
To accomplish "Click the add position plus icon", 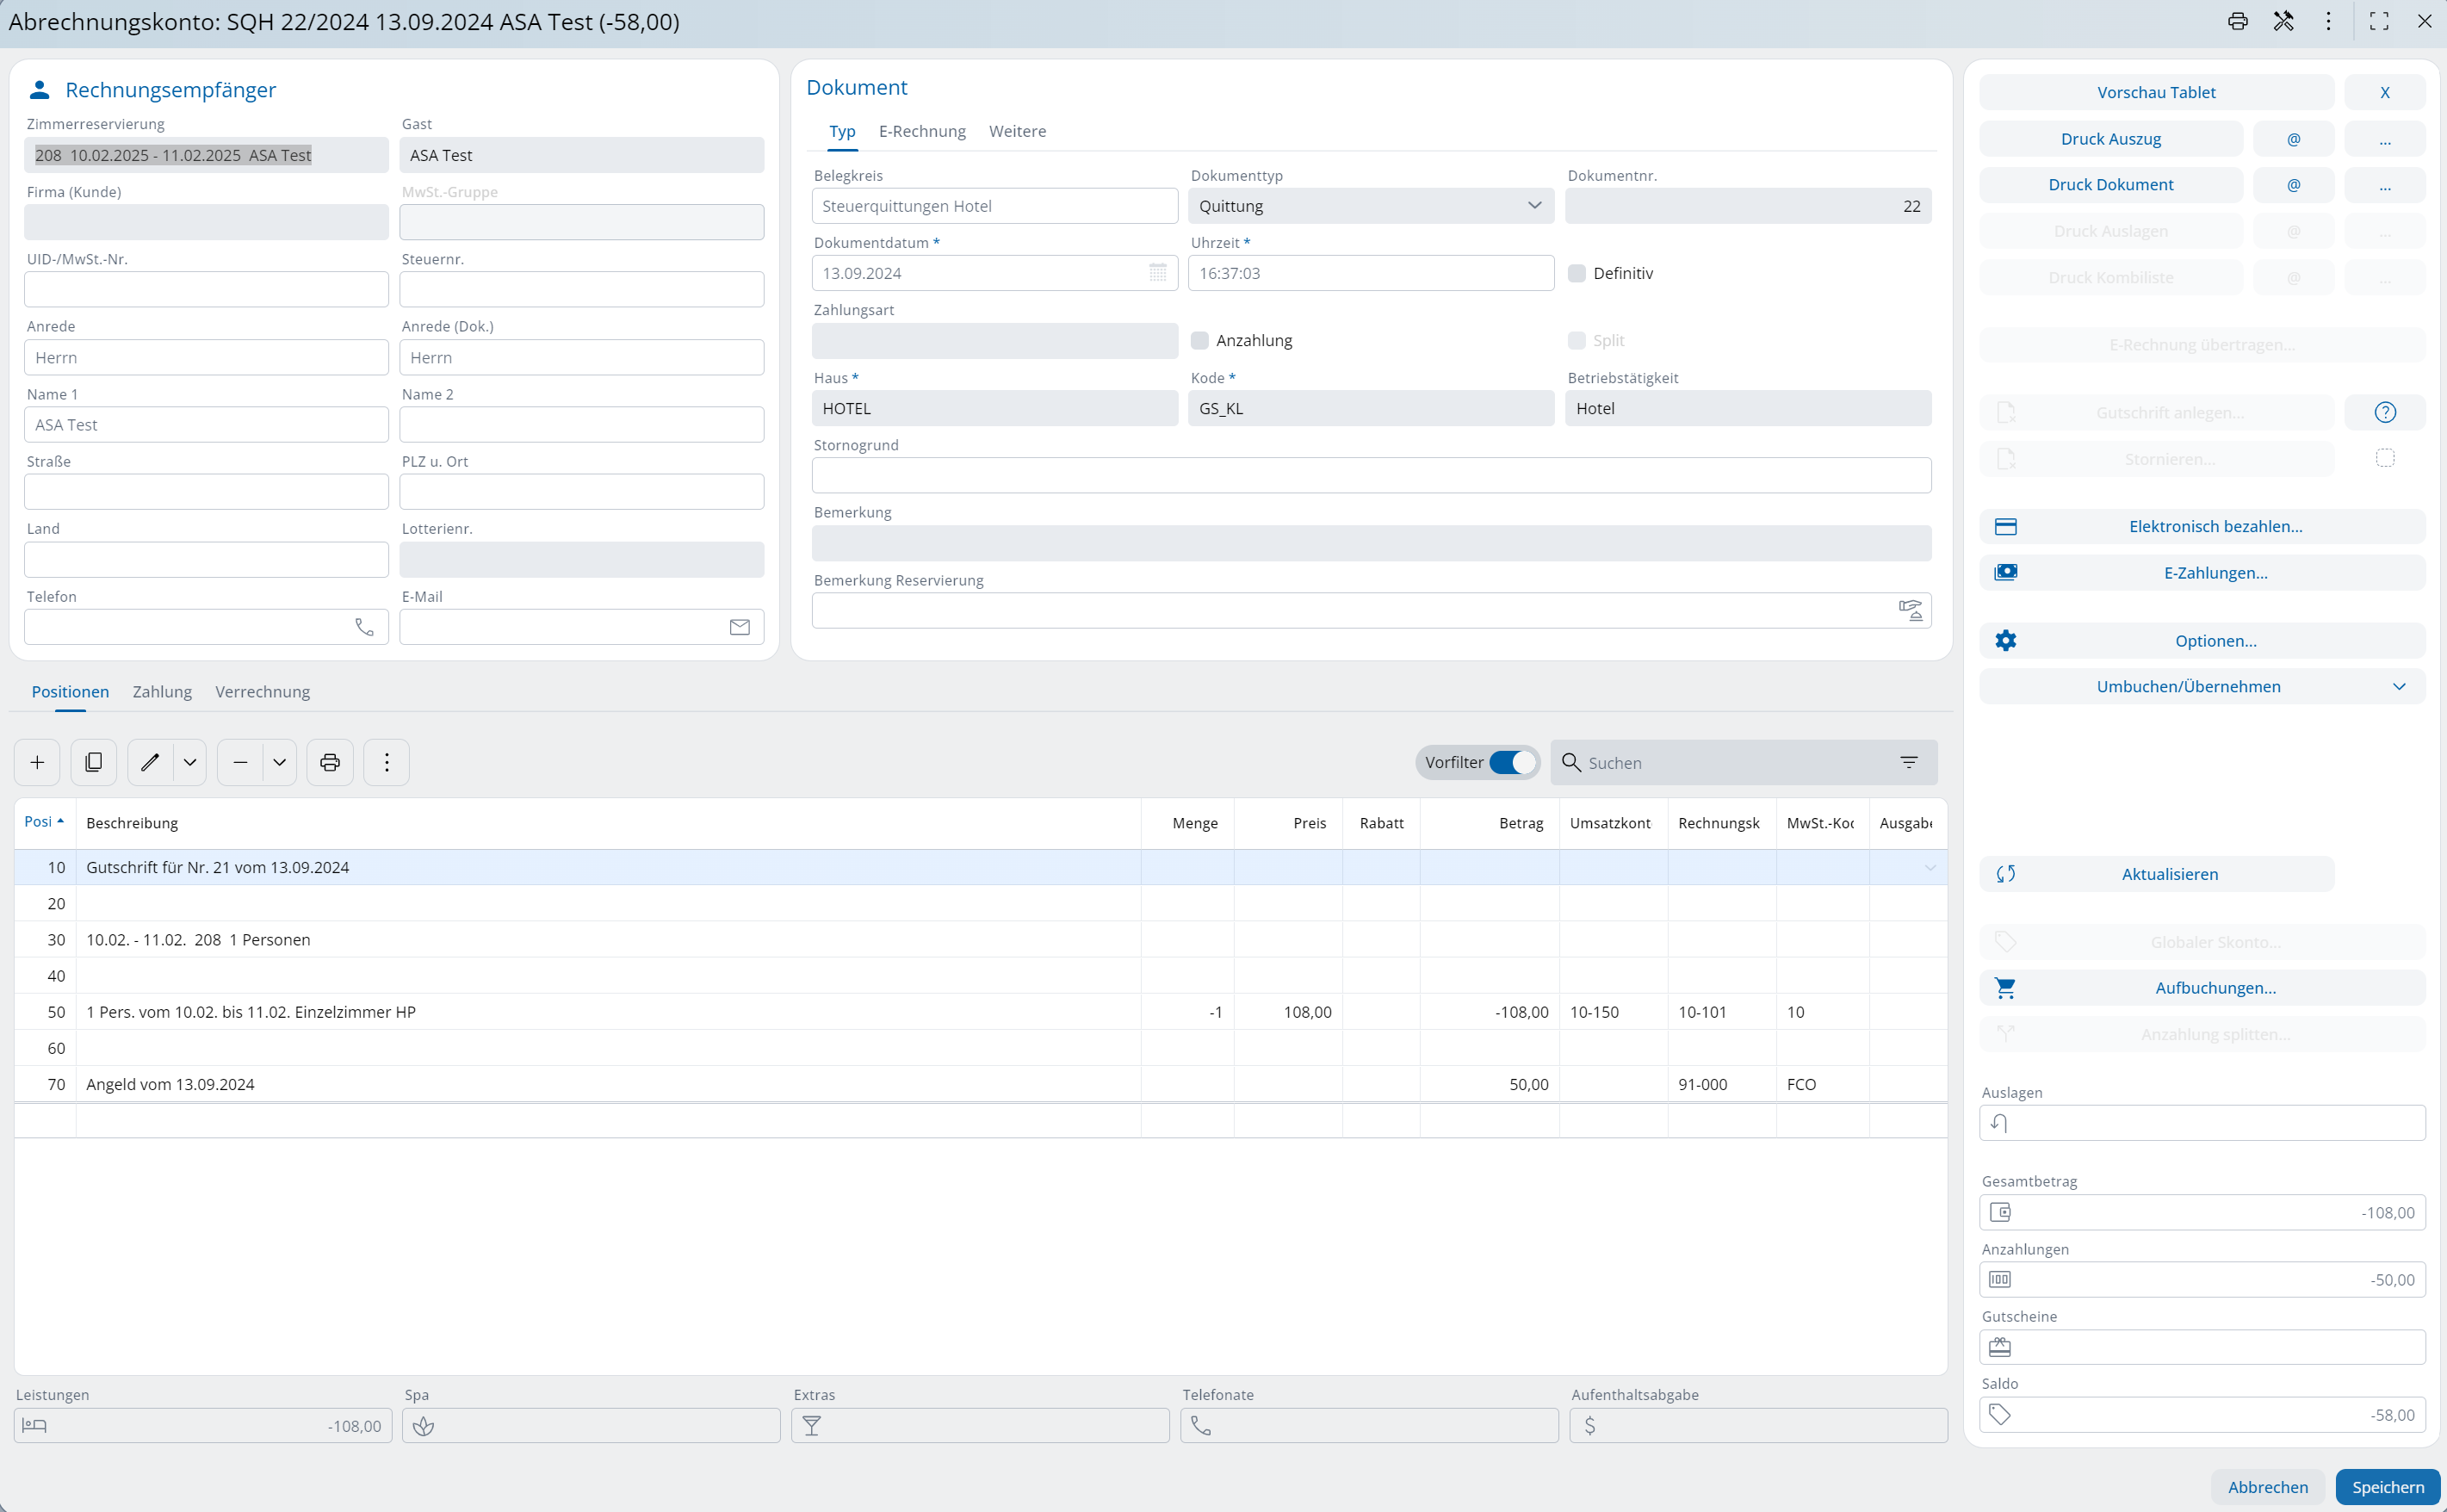I will [x=37, y=763].
